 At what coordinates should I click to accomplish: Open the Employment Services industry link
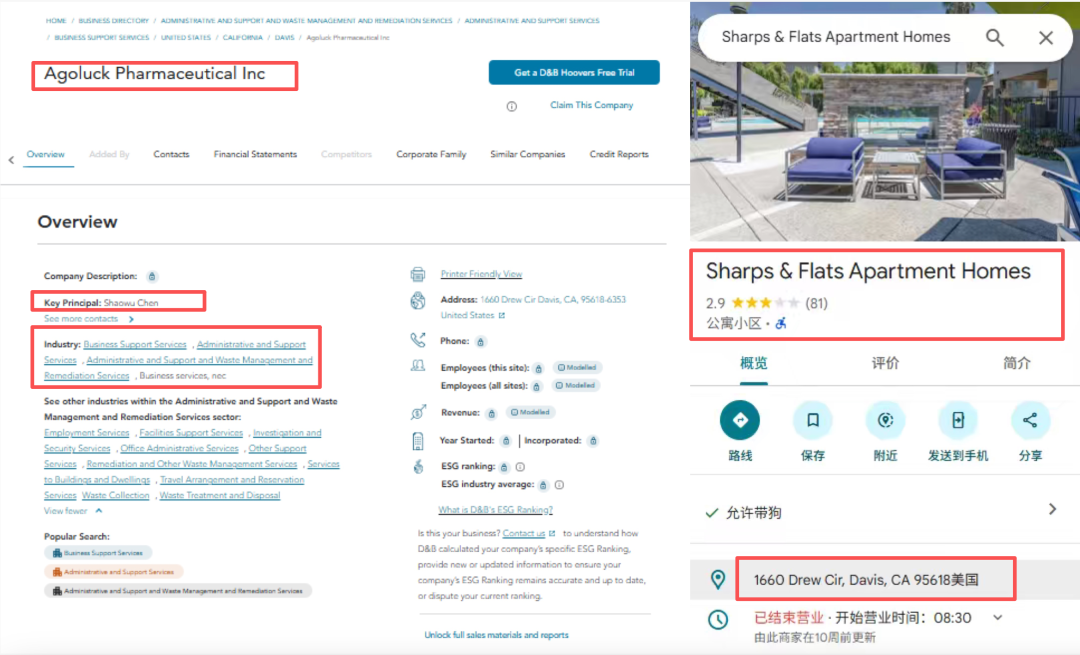[87, 433]
